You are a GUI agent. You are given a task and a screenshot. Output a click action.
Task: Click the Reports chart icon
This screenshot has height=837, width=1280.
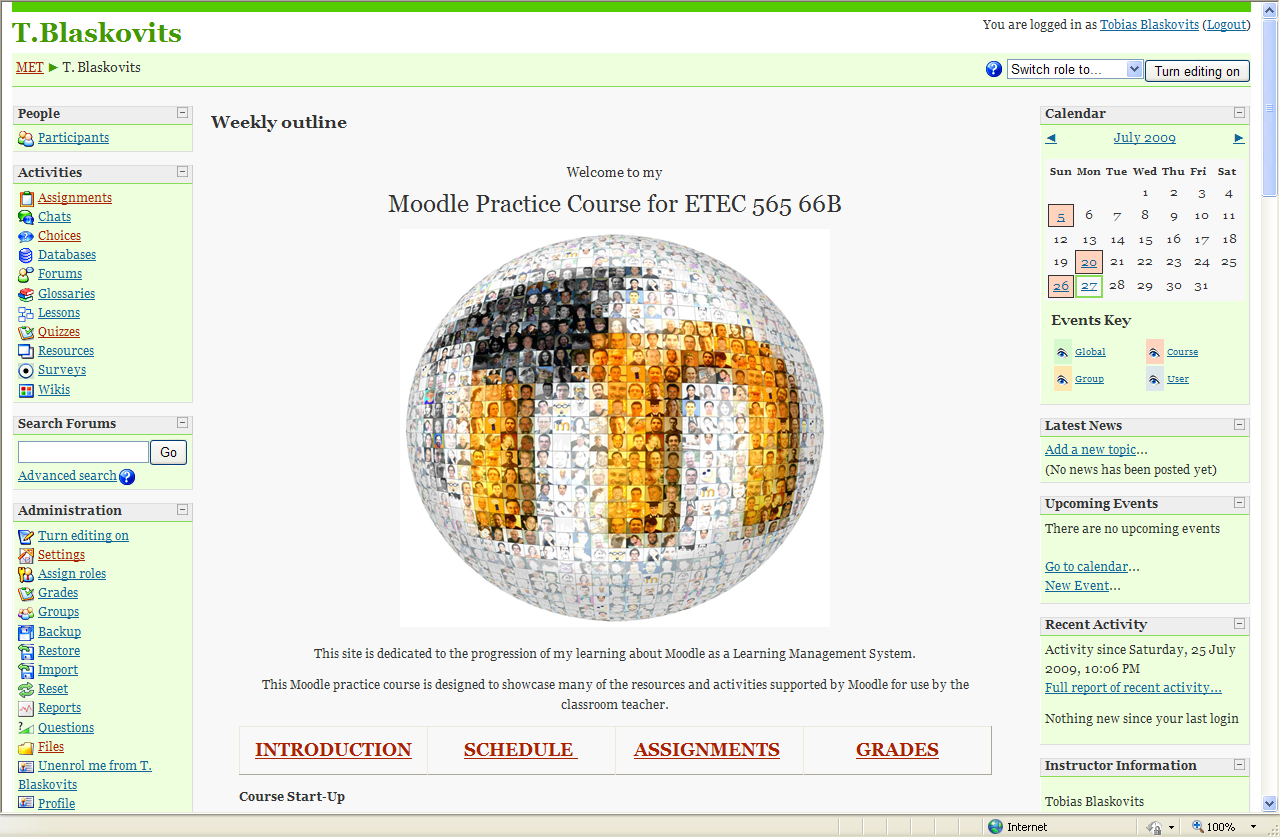coord(26,708)
